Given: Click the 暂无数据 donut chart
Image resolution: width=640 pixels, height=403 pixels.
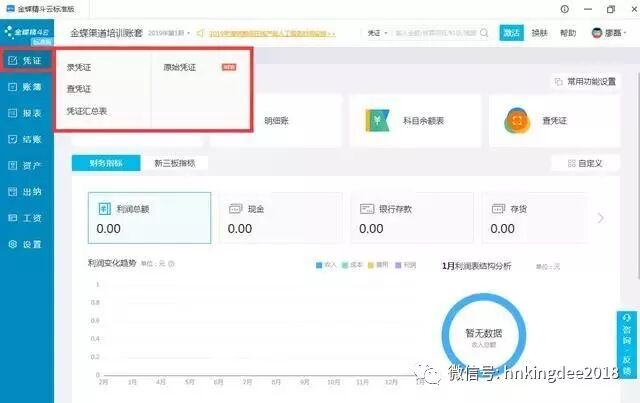Looking at the screenshot, I should point(484,335).
